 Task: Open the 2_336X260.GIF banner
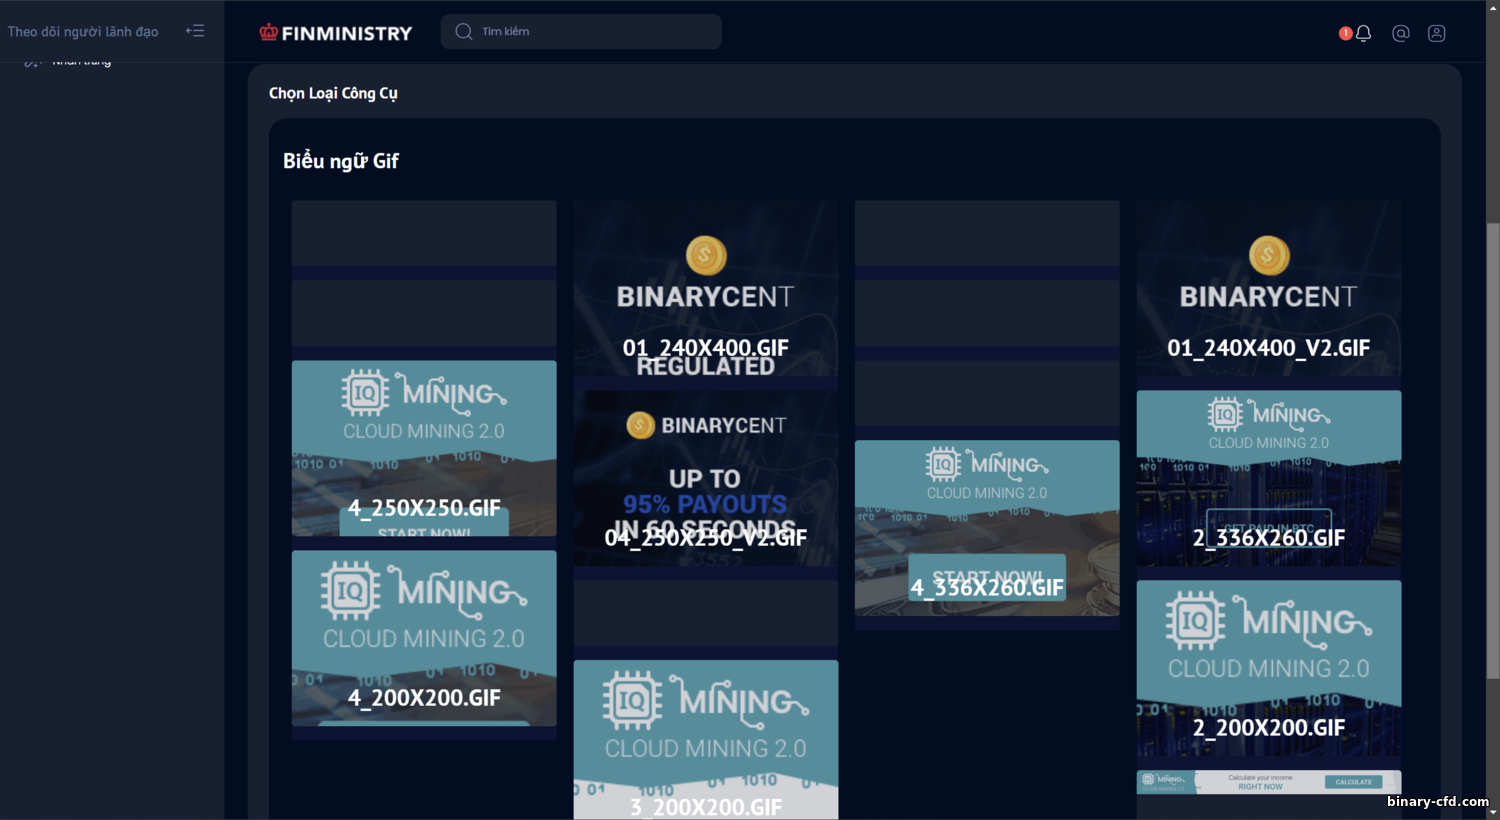point(1269,478)
